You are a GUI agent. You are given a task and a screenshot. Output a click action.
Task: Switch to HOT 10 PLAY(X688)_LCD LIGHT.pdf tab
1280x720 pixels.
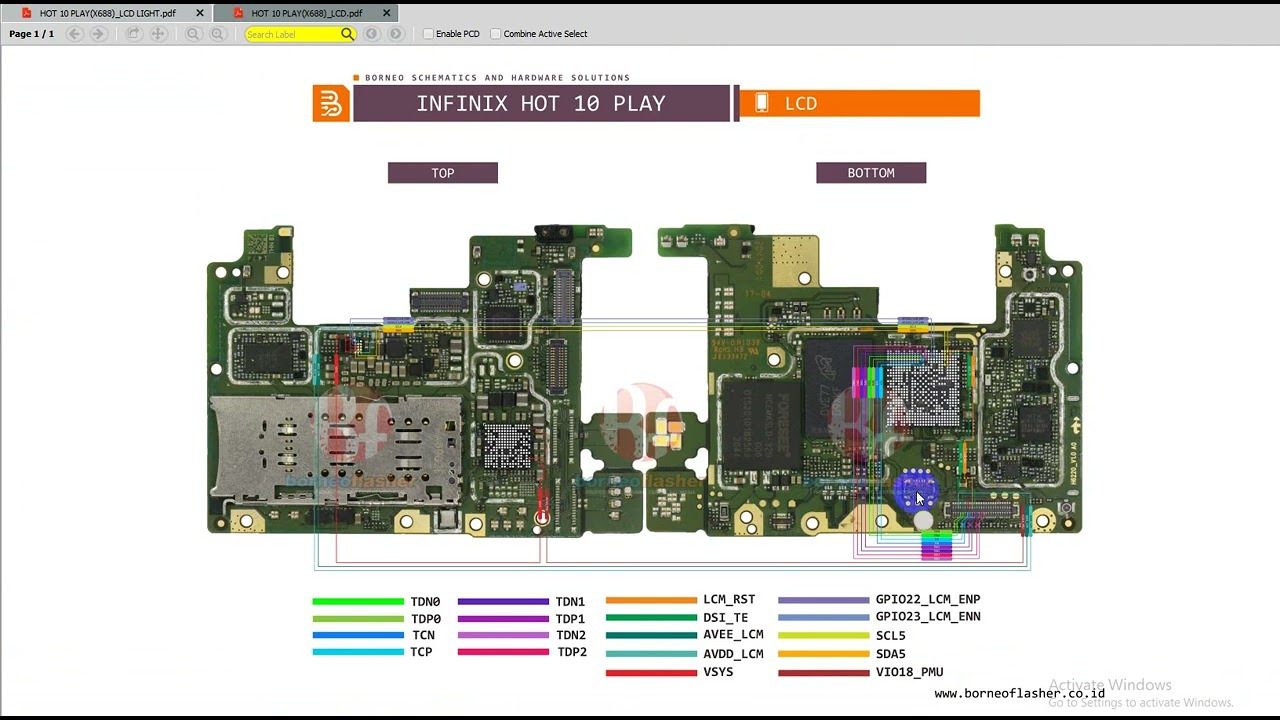coord(107,13)
